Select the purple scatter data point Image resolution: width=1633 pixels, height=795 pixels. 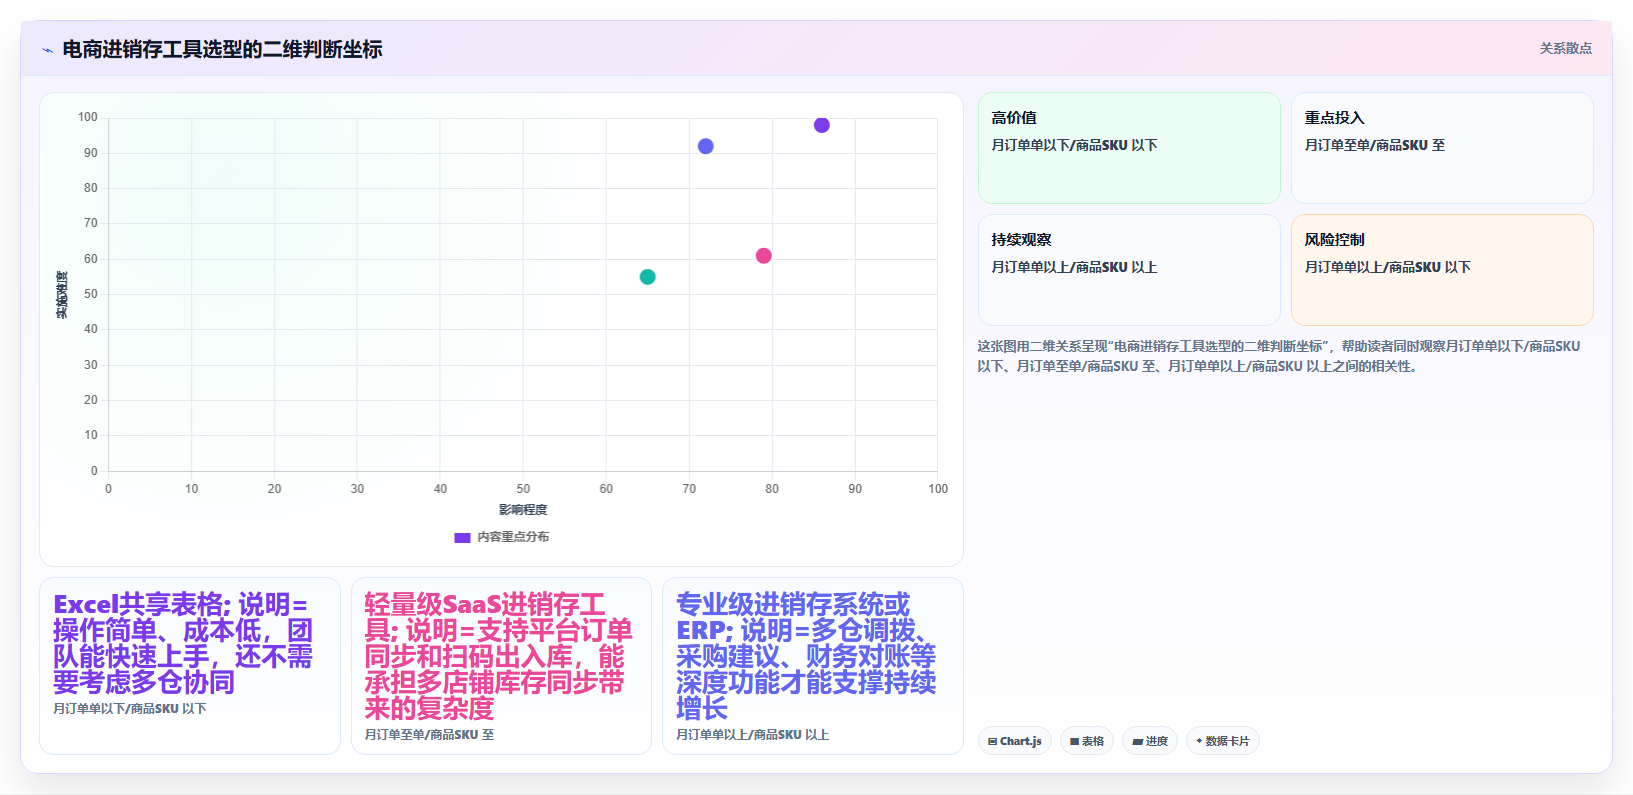[821, 125]
